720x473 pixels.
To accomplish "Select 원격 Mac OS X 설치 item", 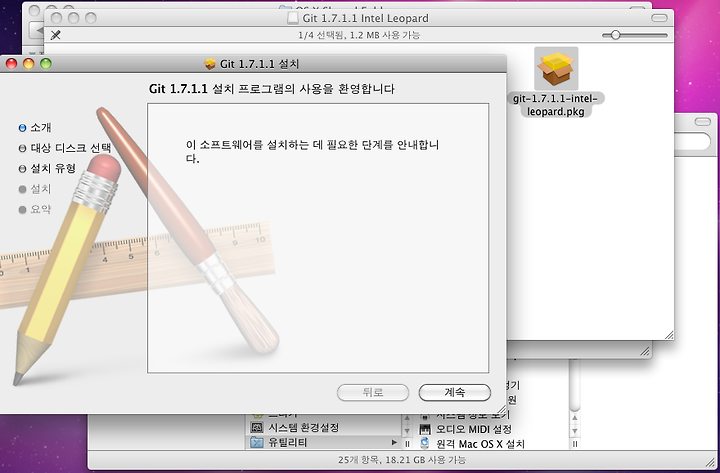I will pyautogui.click(x=480, y=444).
